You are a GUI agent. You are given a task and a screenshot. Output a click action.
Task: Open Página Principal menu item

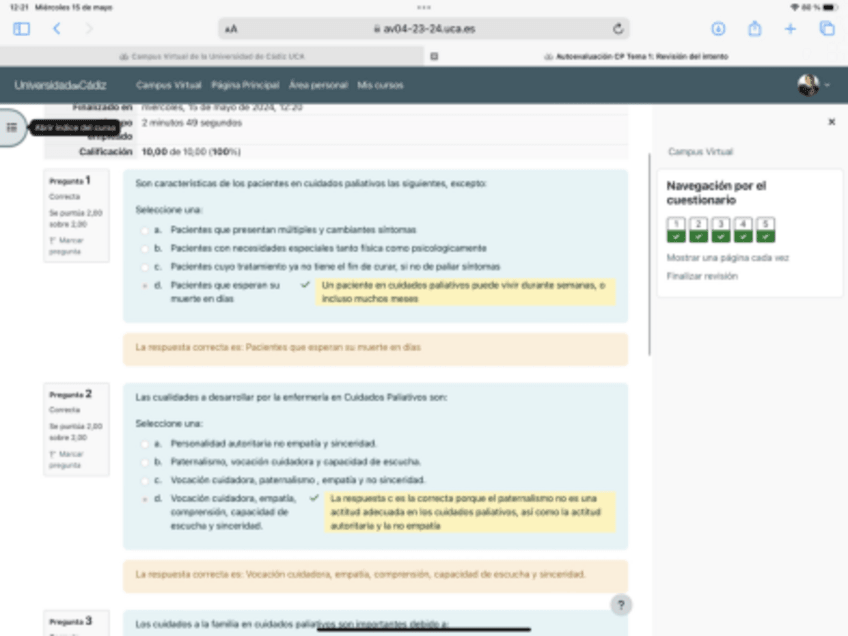click(245, 85)
